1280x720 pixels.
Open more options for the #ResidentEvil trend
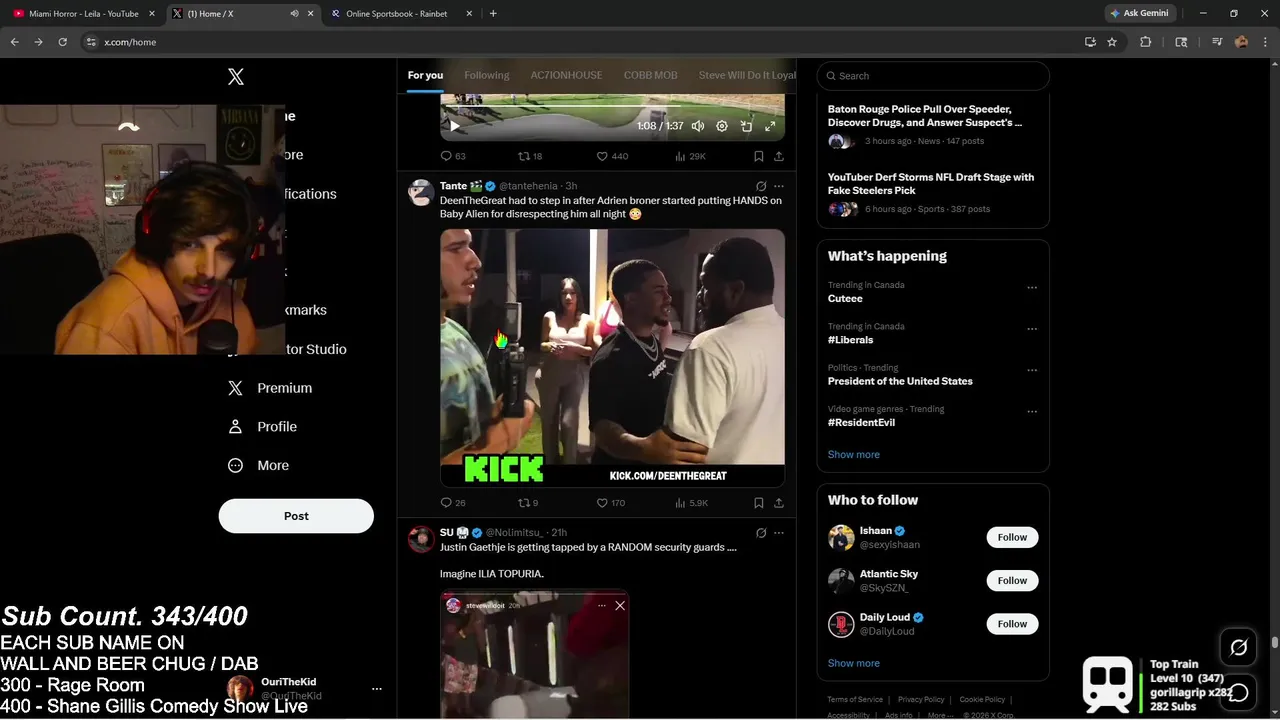(x=1032, y=411)
